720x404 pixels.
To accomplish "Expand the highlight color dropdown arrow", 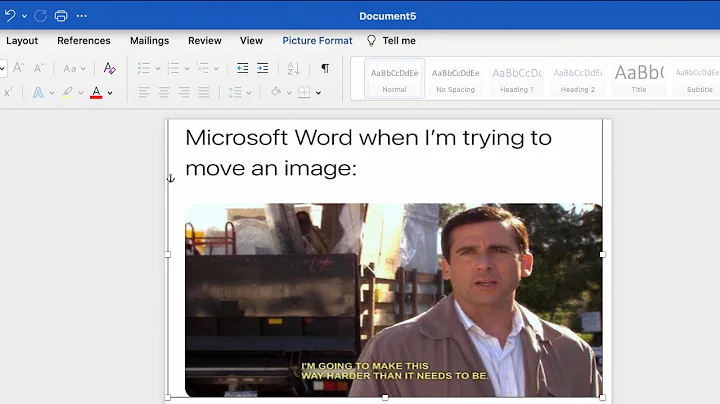I will pos(81,93).
